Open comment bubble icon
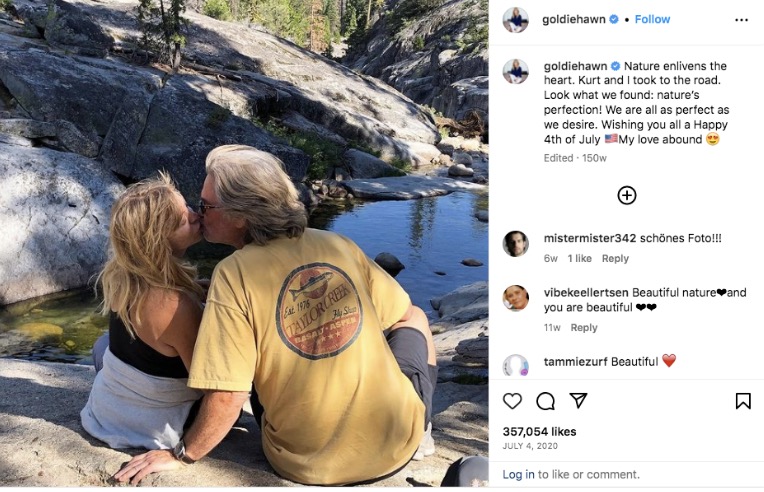The height and width of the screenshot is (492, 764). pos(545,401)
